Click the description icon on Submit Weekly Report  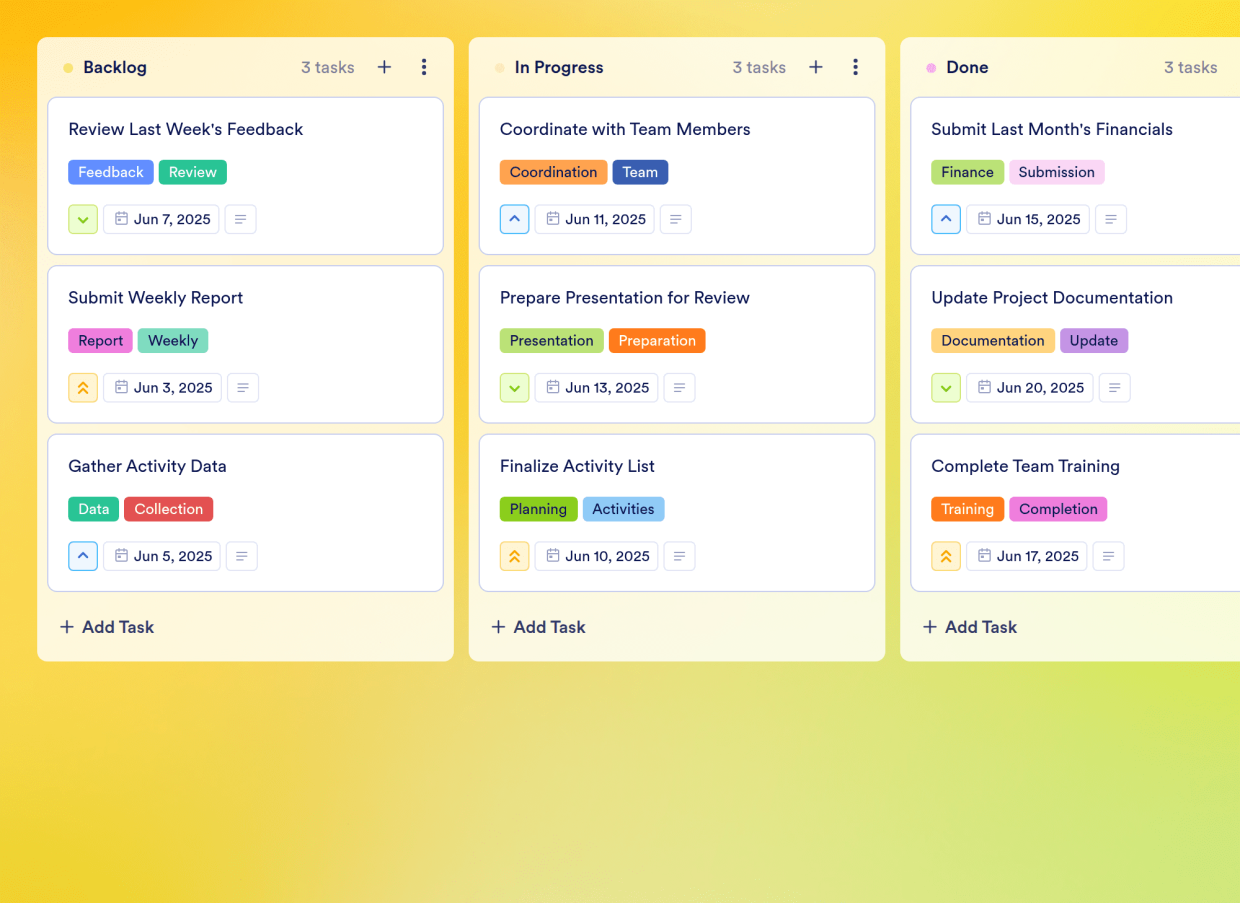[x=242, y=387]
